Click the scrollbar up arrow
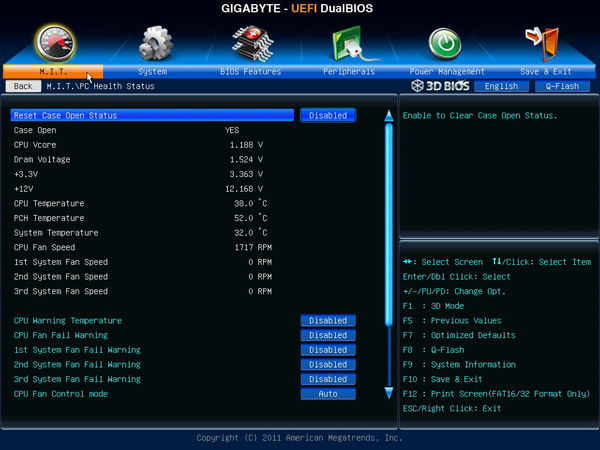 (x=389, y=116)
